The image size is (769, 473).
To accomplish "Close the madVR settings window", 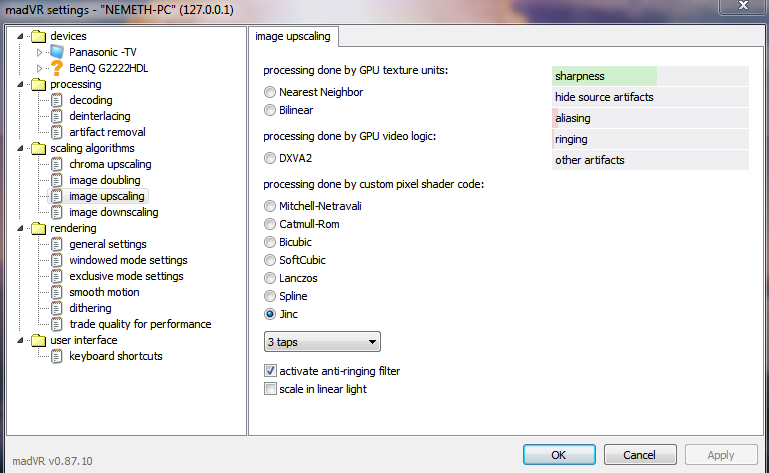I will click(x=743, y=5).
